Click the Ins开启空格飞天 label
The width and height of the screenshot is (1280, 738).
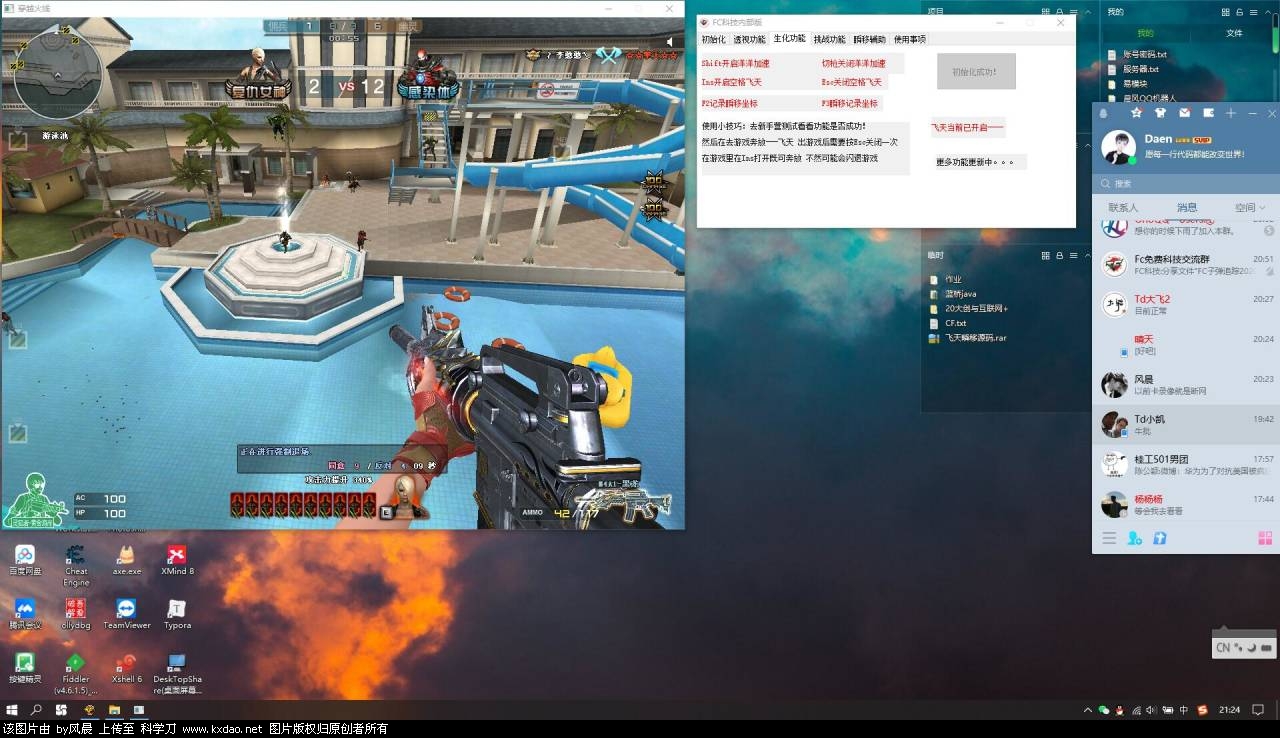731,82
